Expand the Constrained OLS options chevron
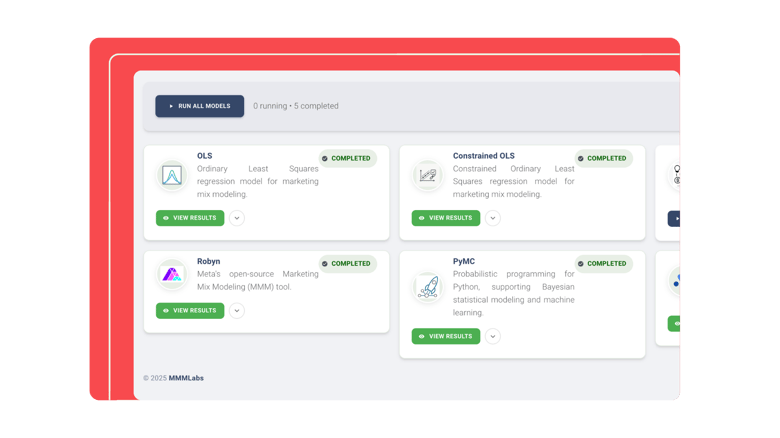The width and height of the screenshot is (780, 438). pyautogui.click(x=493, y=218)
